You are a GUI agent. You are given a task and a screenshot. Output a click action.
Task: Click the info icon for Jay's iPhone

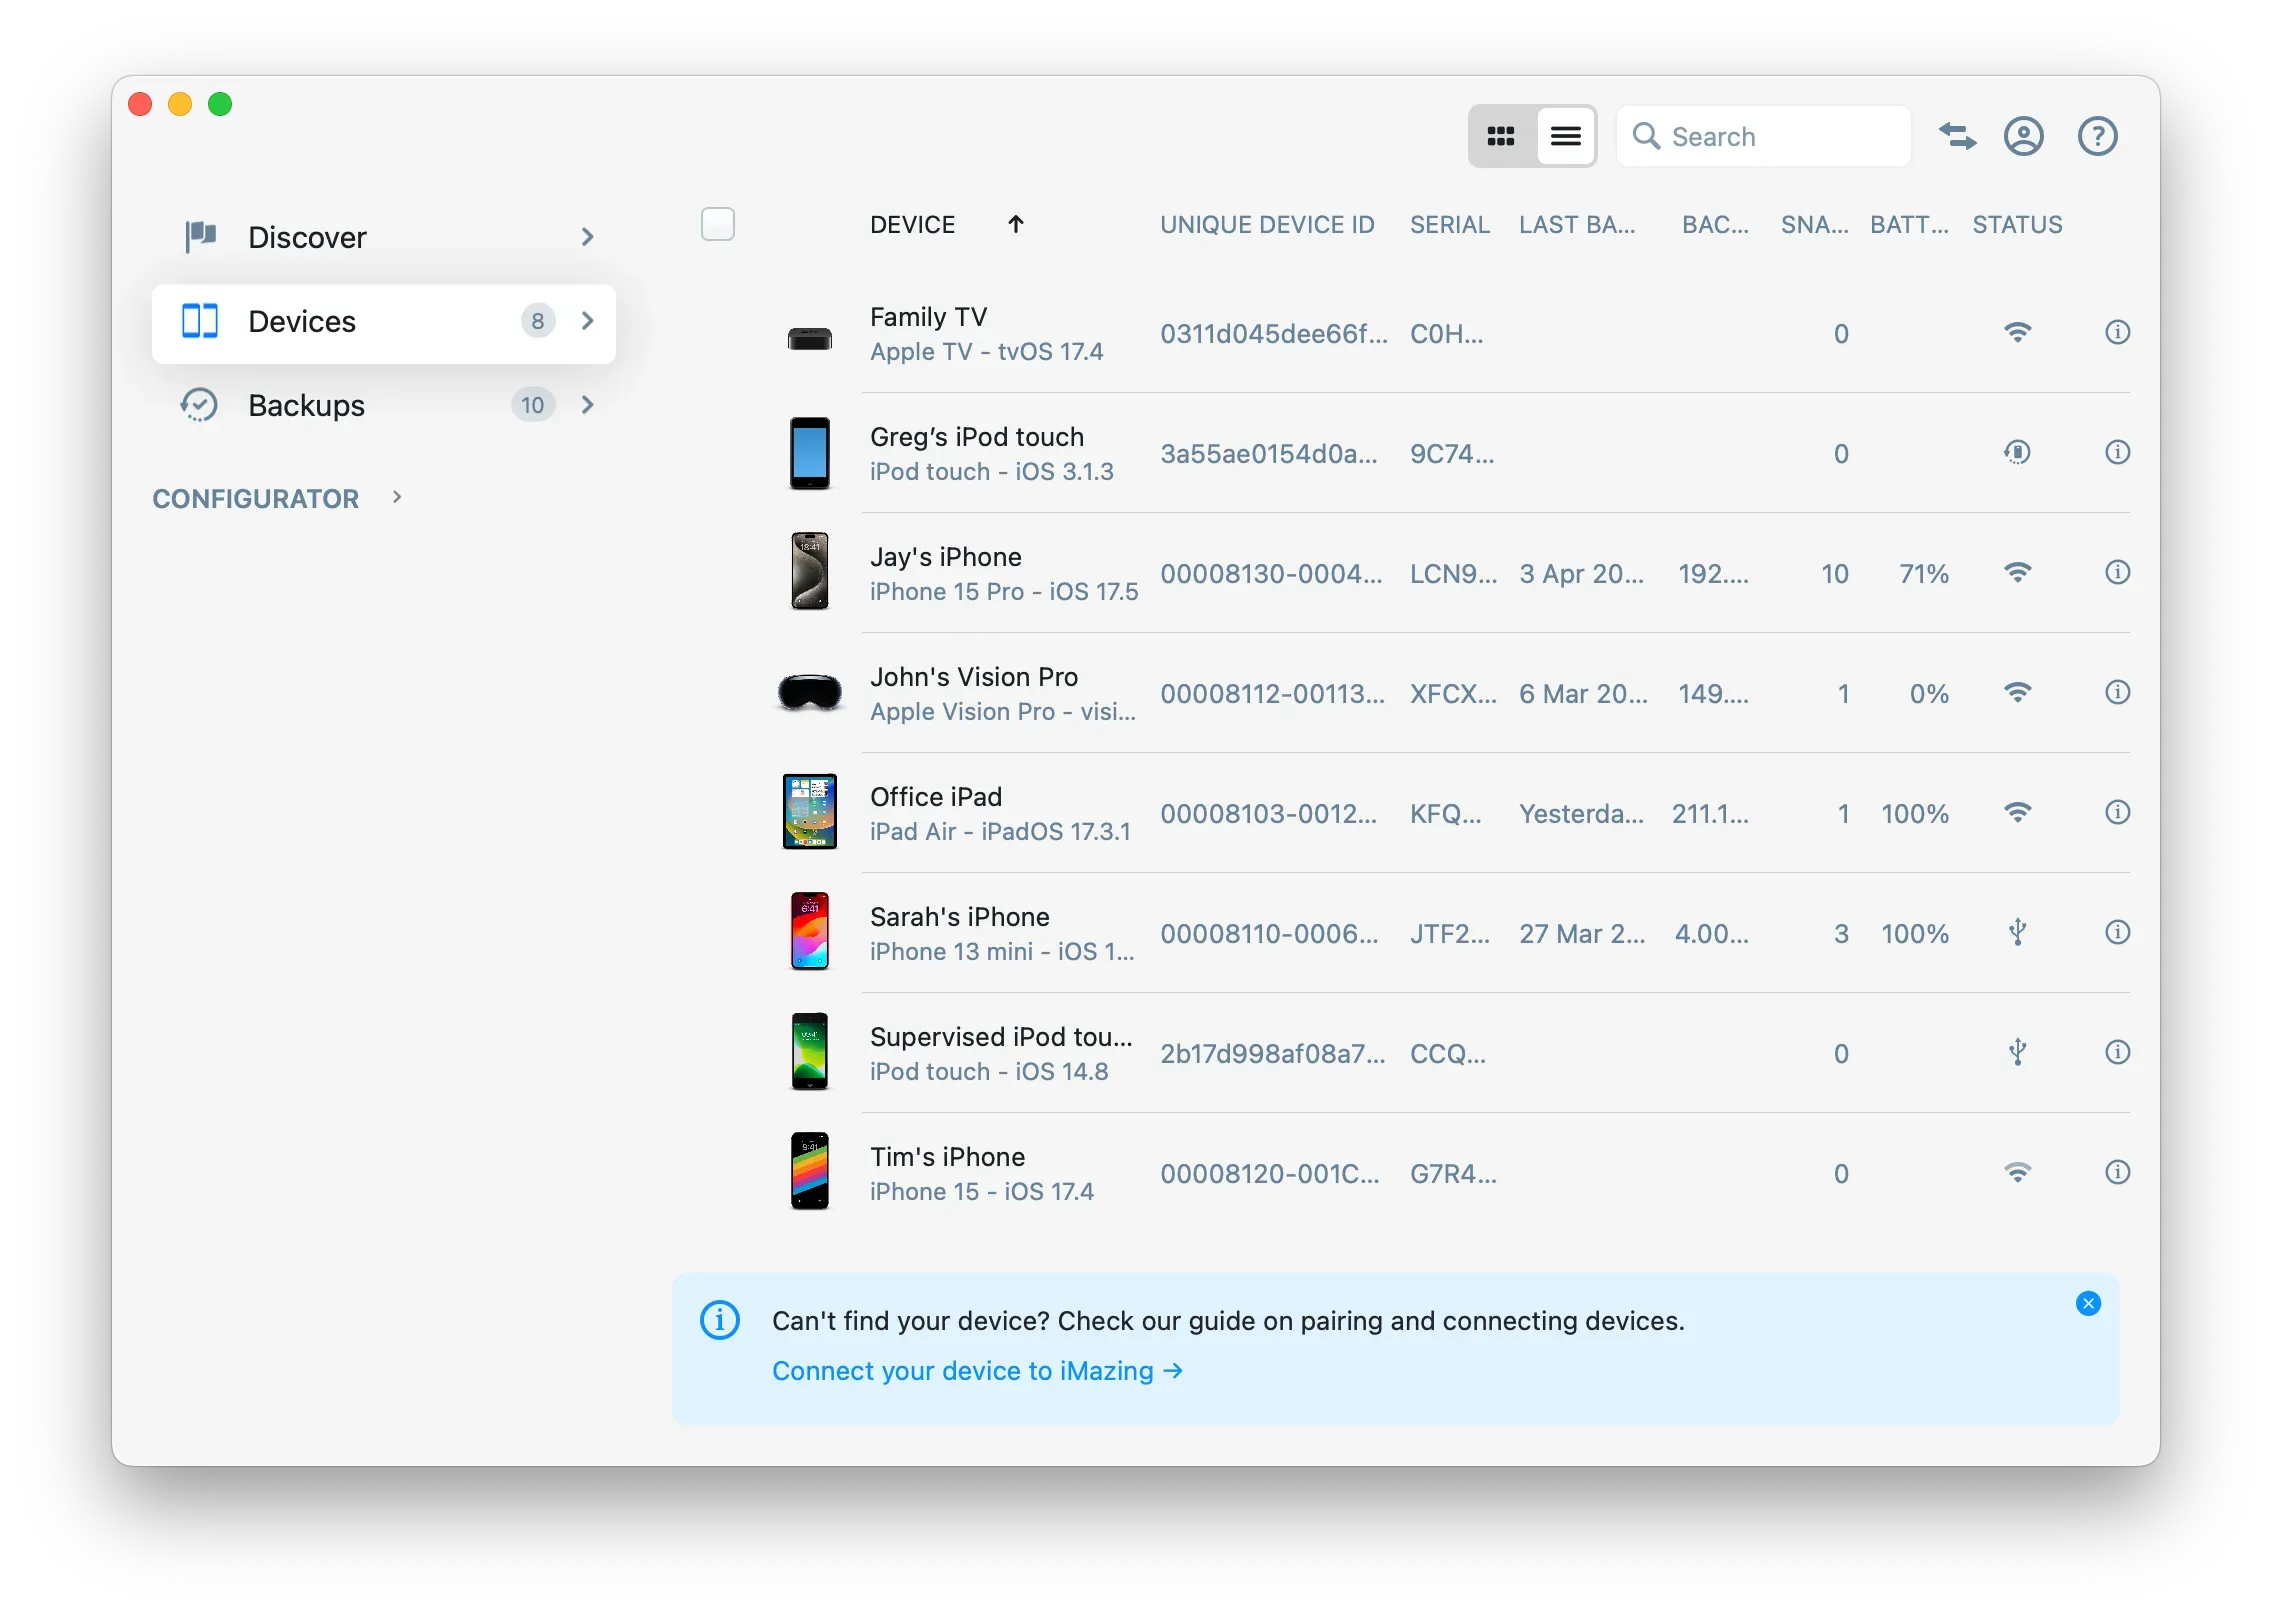click(2117, 573)
